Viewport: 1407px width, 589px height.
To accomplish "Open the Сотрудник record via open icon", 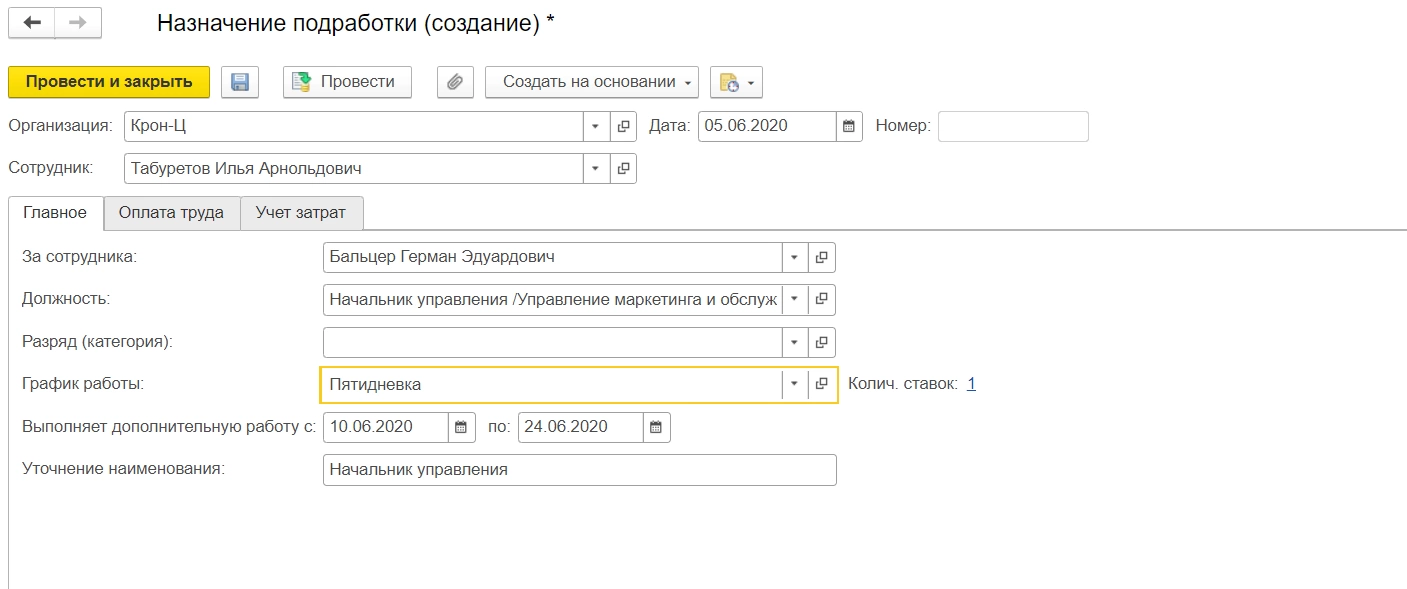I will pyautogui.click(x=623, y=168).
